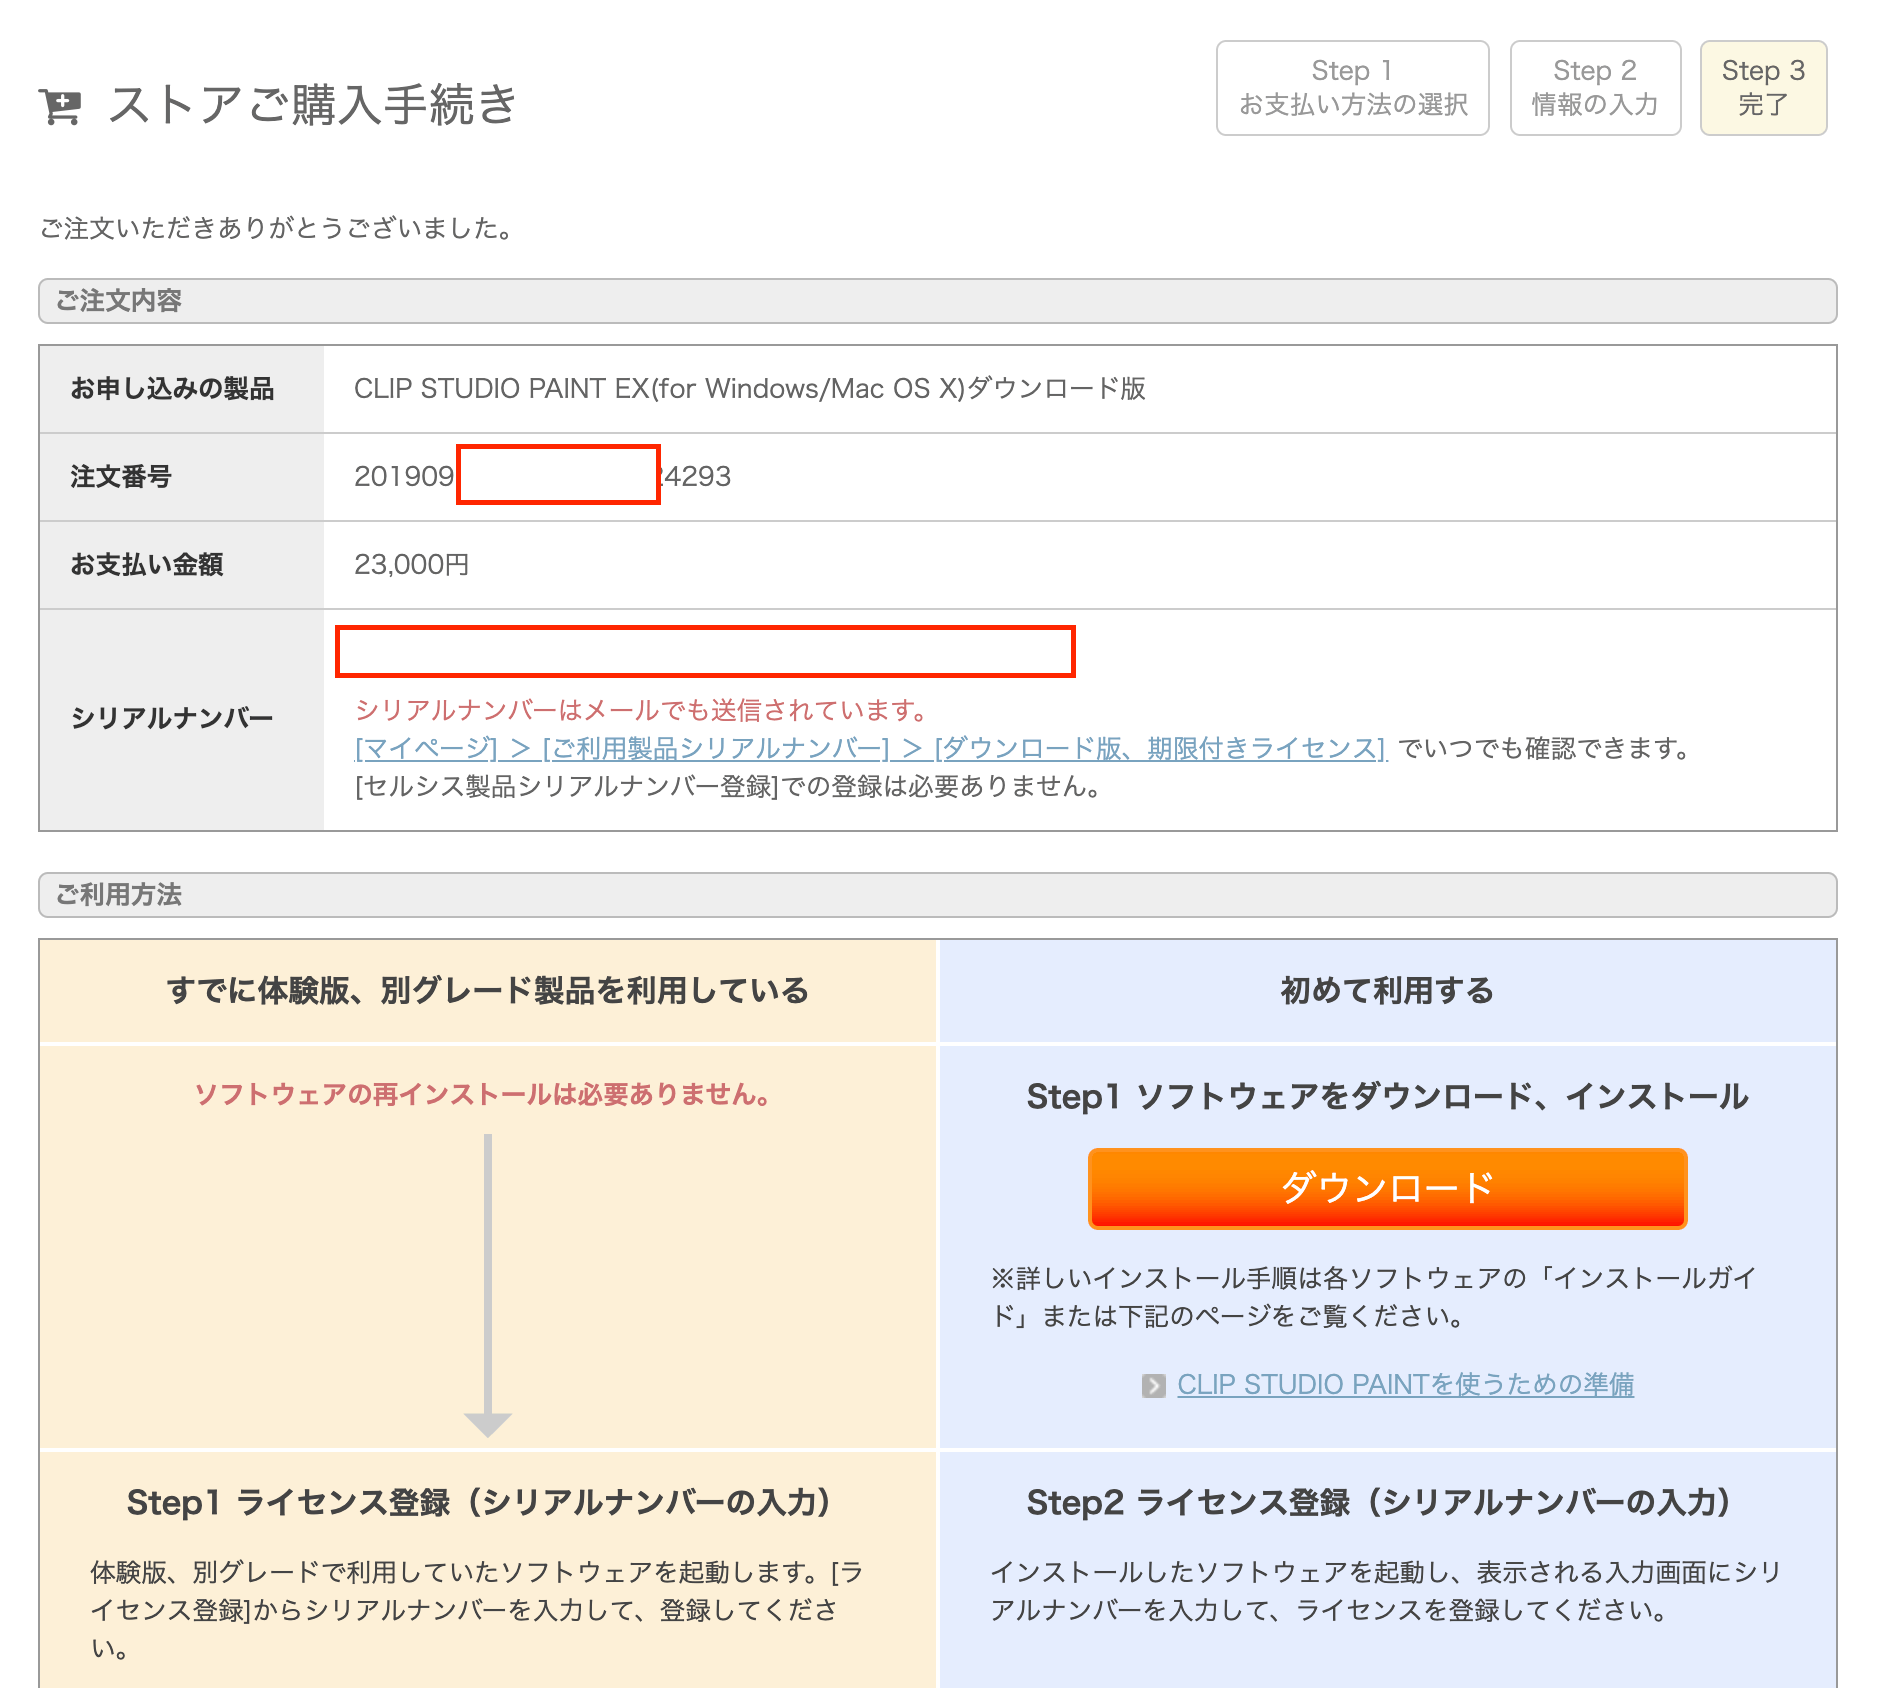The image size is (1892, 1688).
Task: Click the お支払い金額 row label
Action: (x=147, y=565)
